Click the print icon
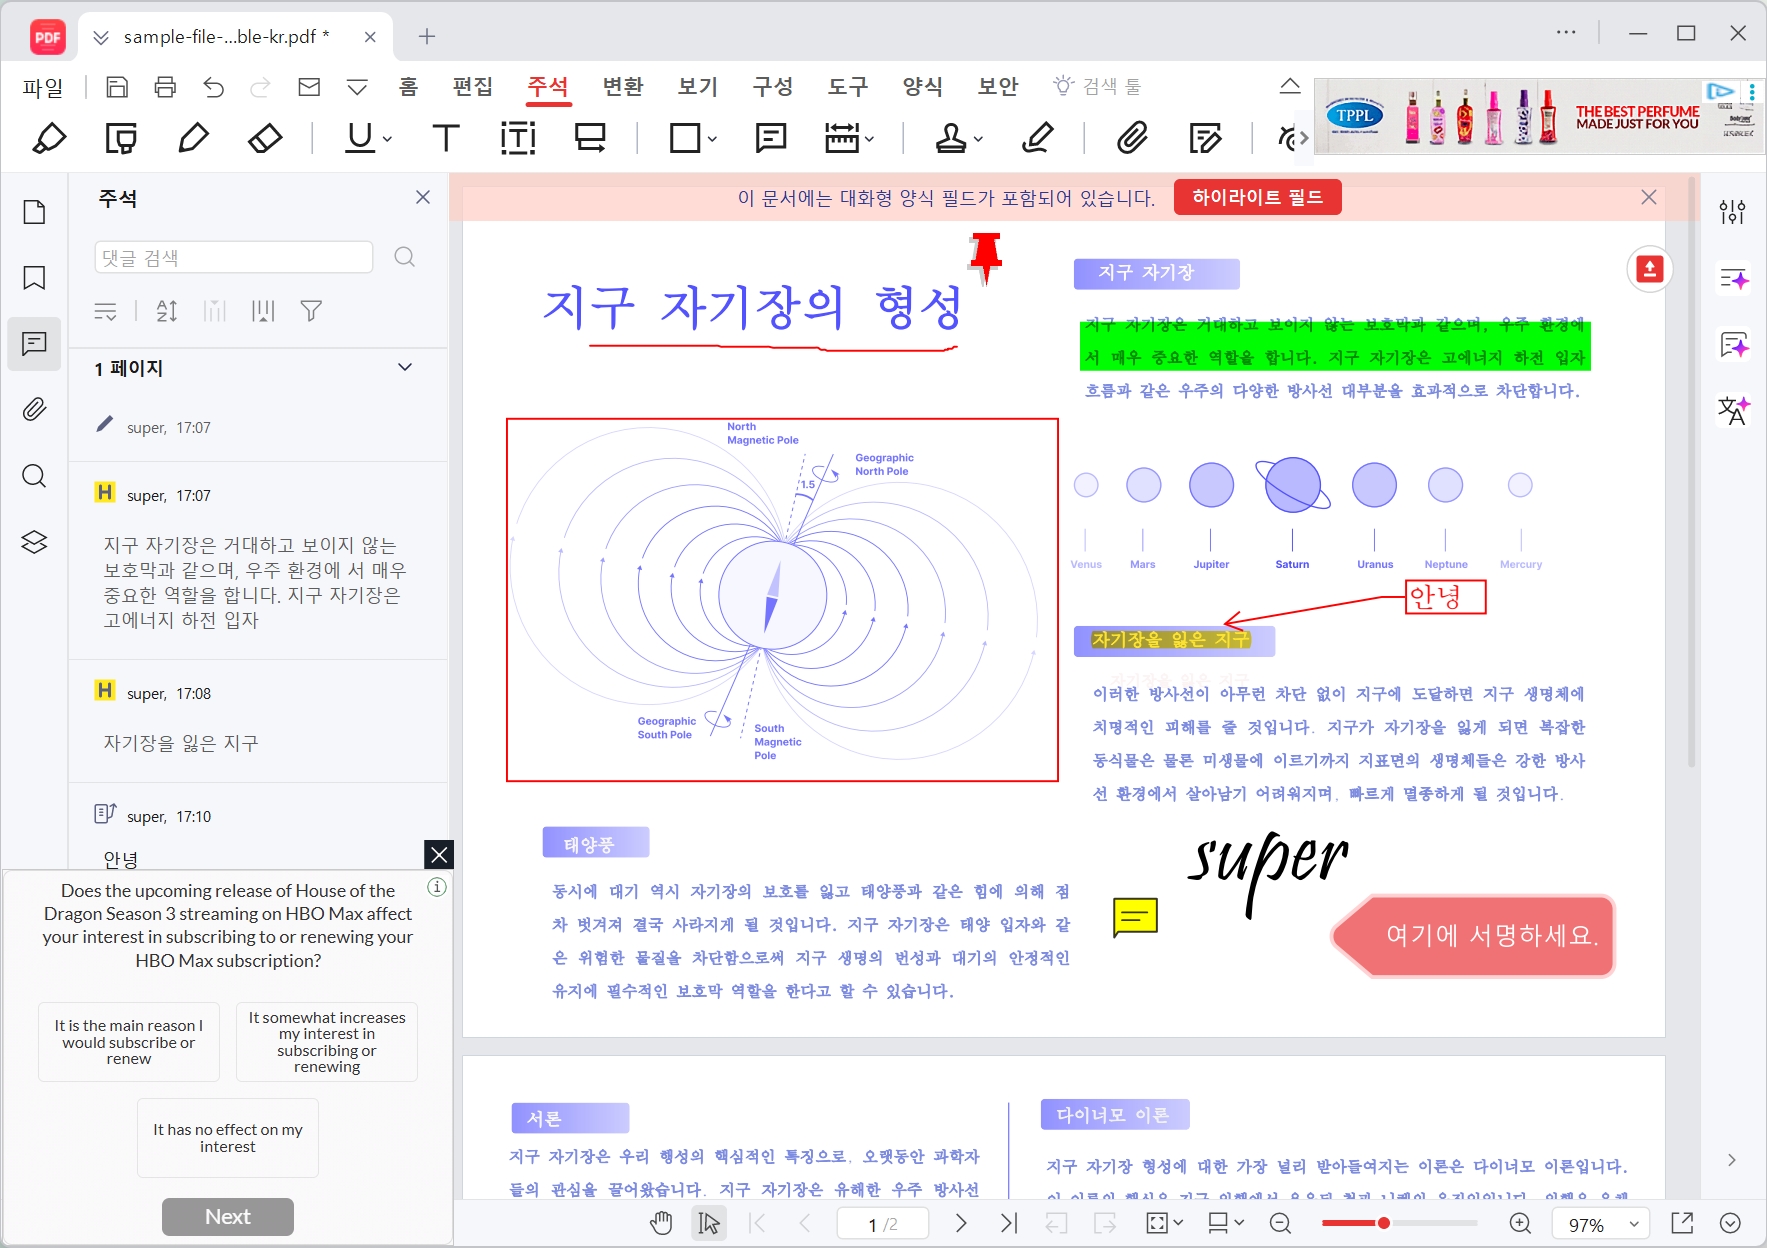Image resolution: width=1767 pixels, height=1248 pixels. click(165, 87)
